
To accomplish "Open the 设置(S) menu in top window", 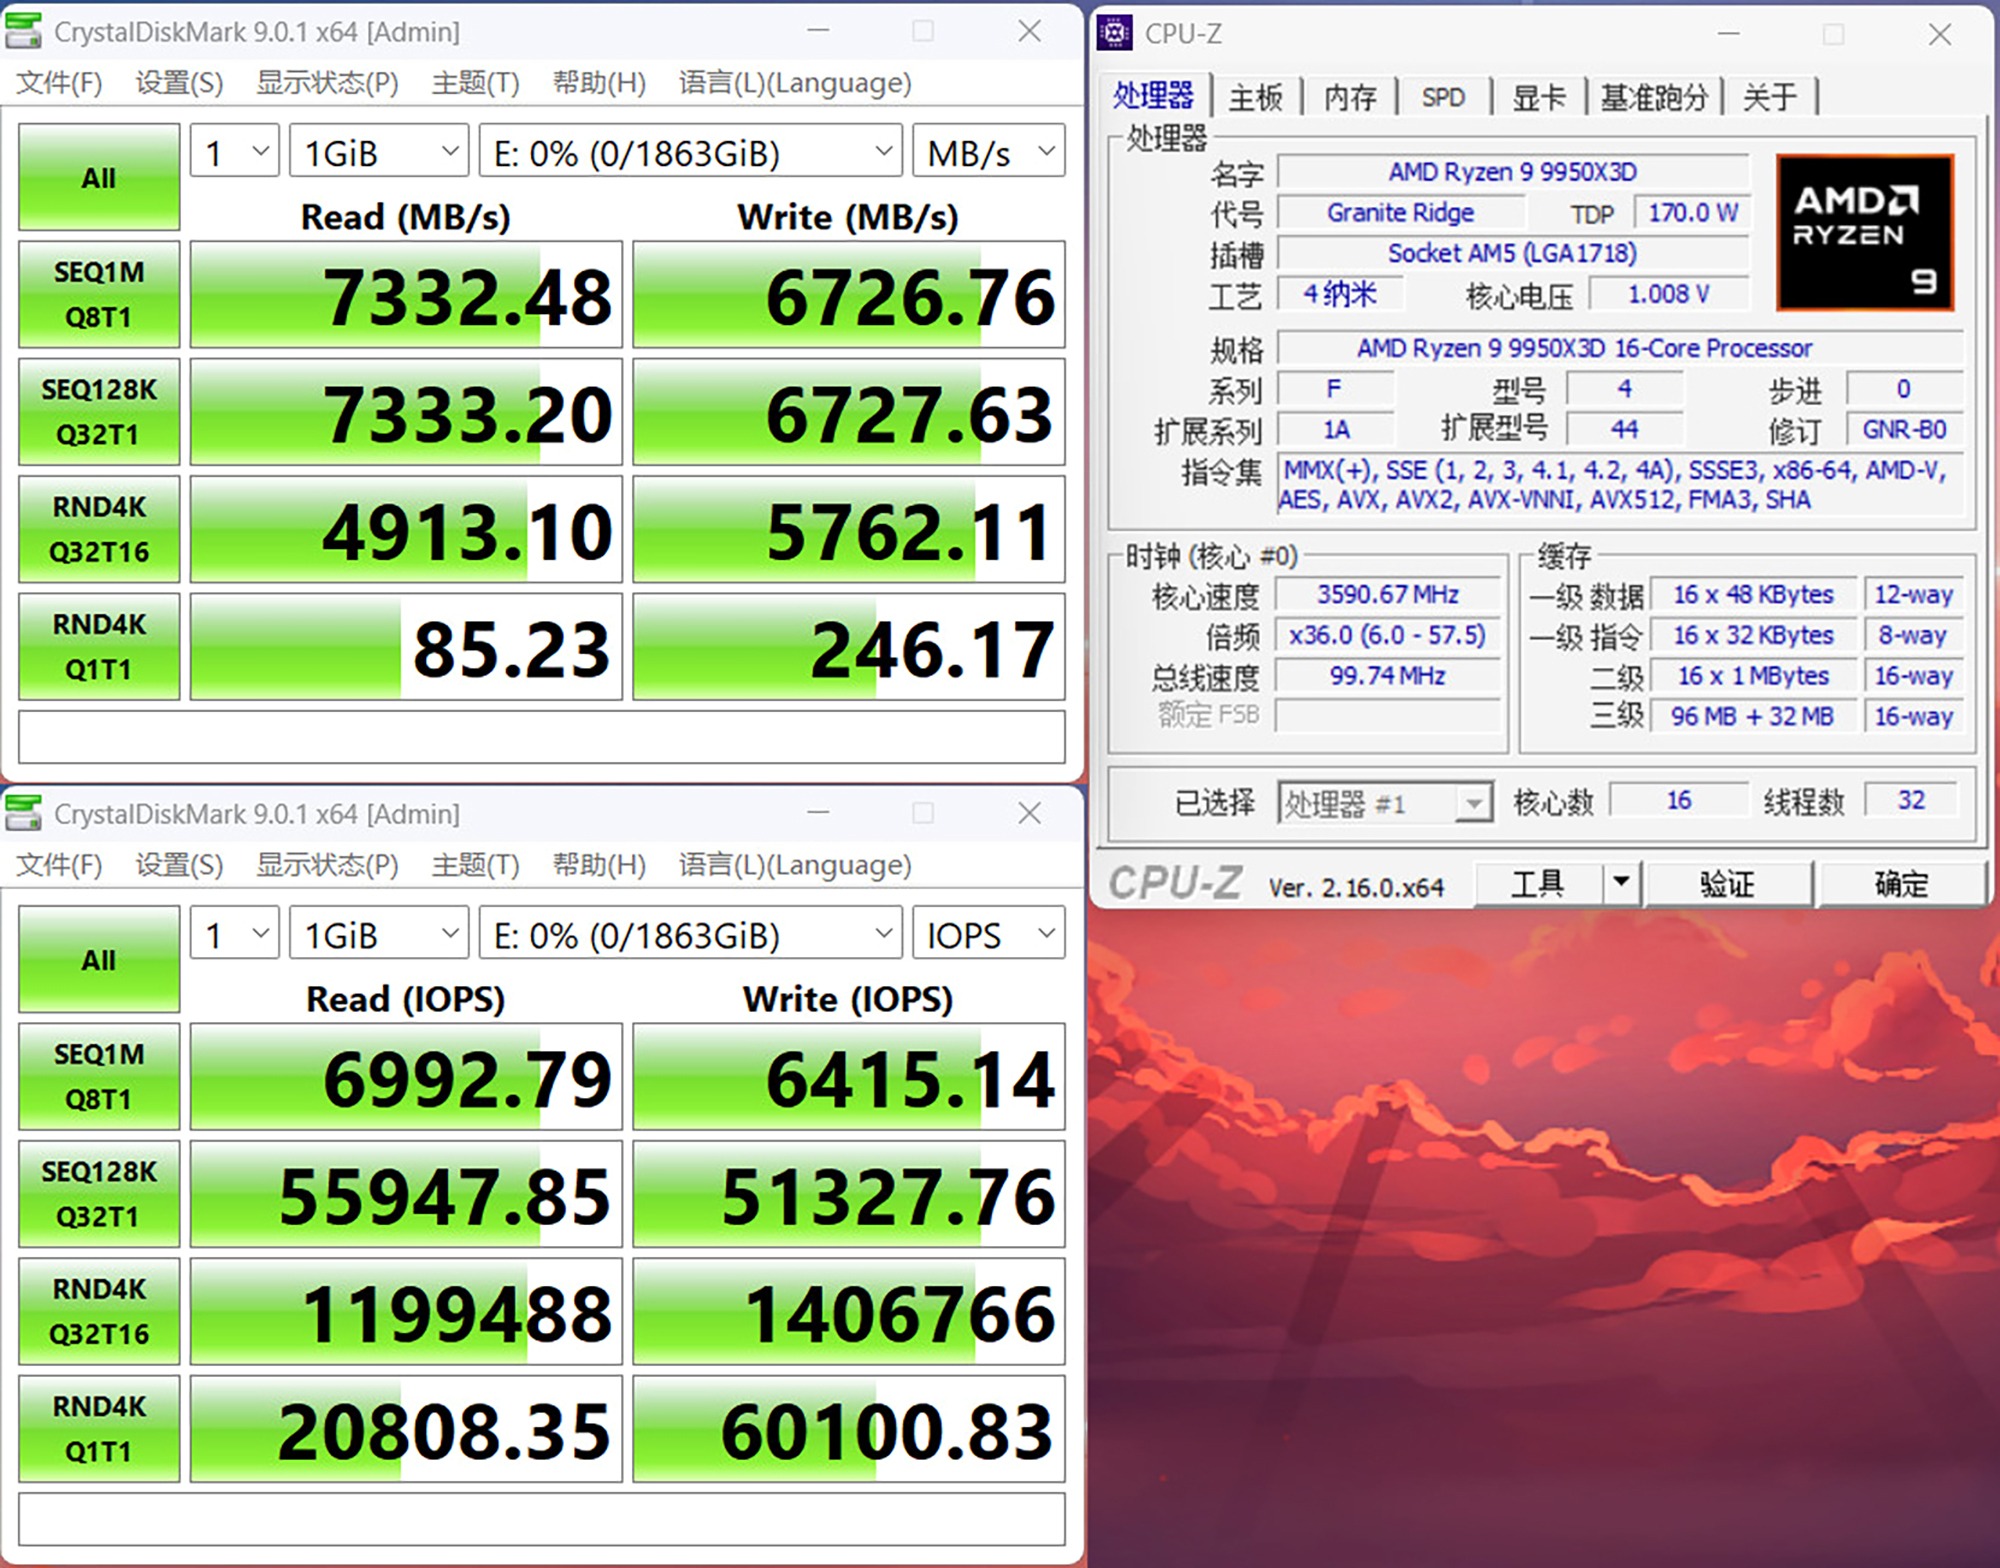I will click(179, 82).
